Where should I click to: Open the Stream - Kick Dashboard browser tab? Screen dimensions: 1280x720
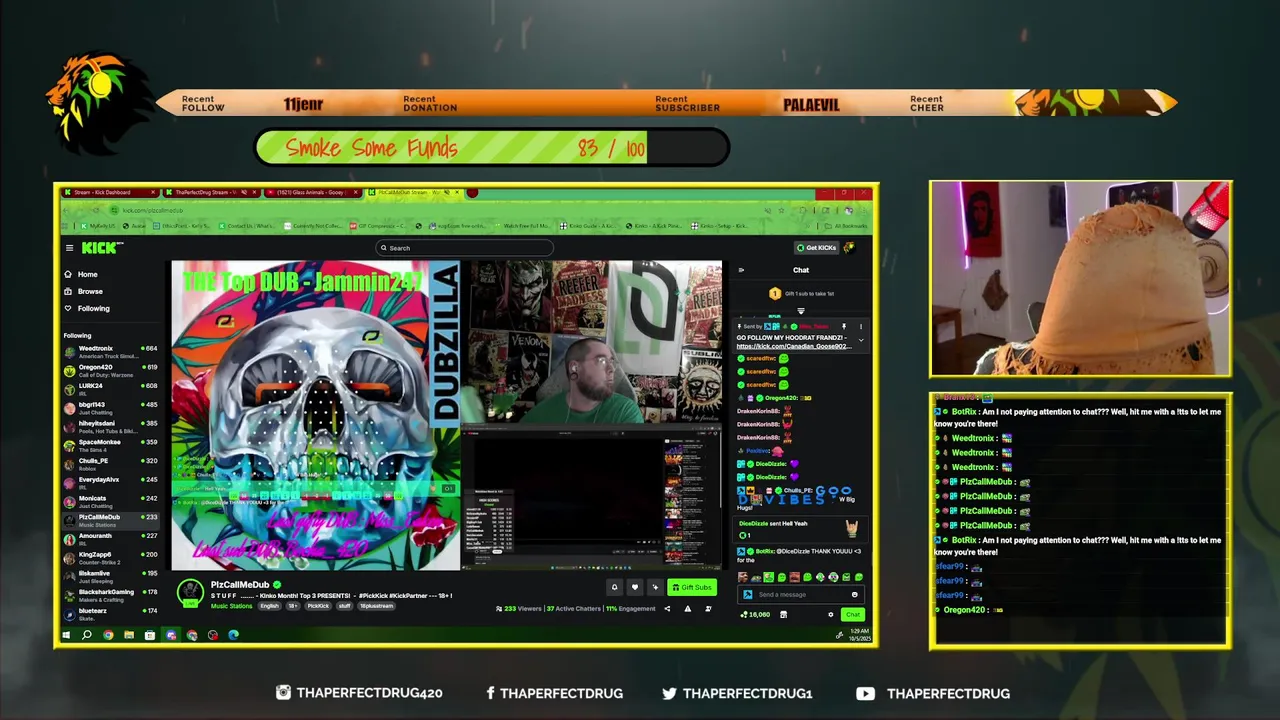click(x=108, y=192)
